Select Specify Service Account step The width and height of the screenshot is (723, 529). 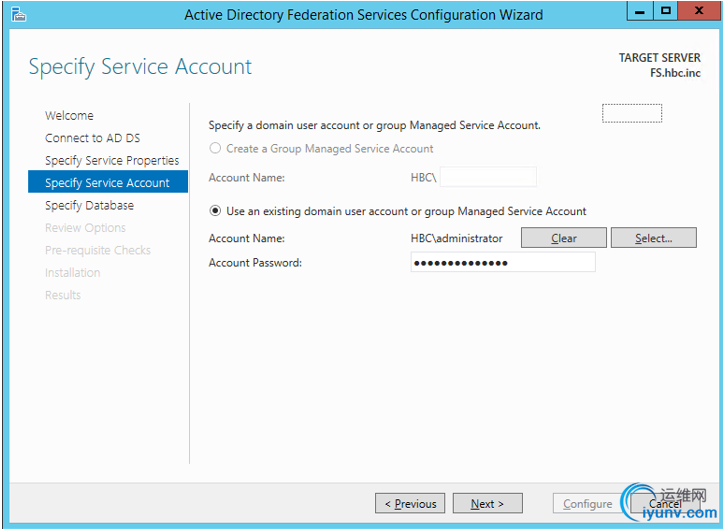pyautogui.click(x=108, y=182)
